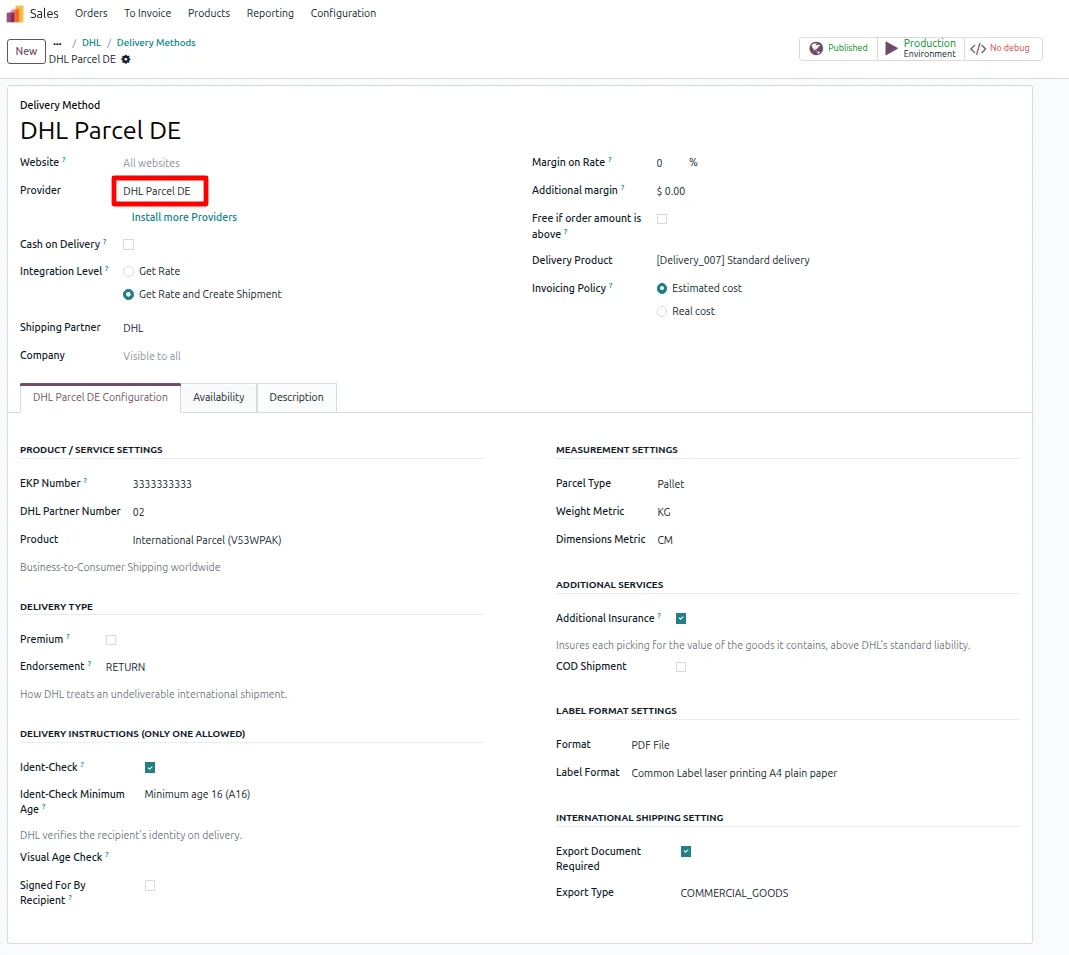Select Get Rate and Create Shipment option
1069x955 pixels.
pyautogui.click(x=128, y=294)
